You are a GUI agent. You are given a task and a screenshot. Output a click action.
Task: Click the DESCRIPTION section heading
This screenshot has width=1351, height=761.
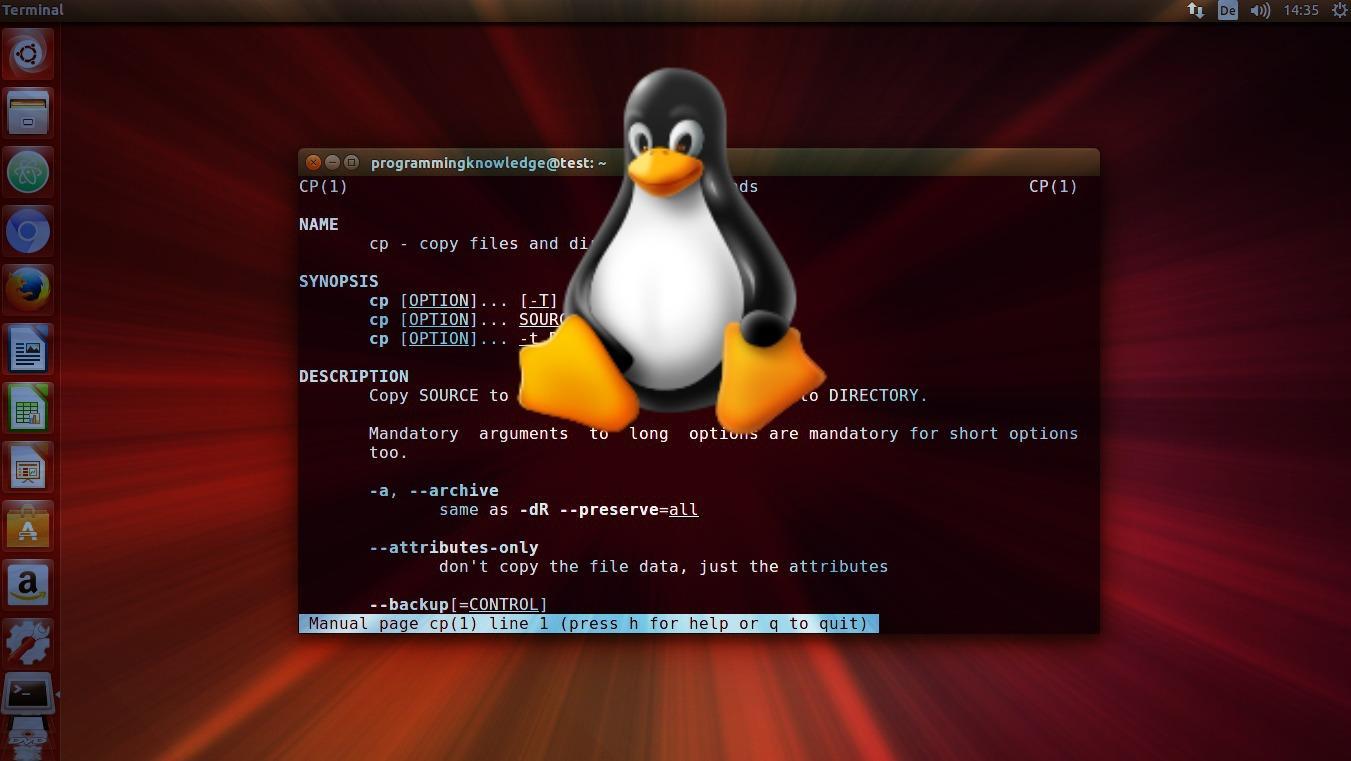[354, 376]
